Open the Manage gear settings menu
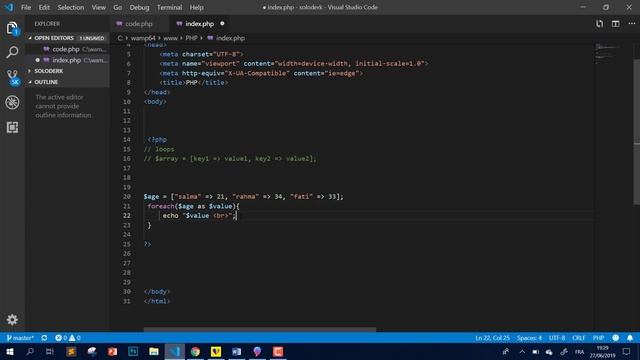The image size is (640, 360). (12, 319)
